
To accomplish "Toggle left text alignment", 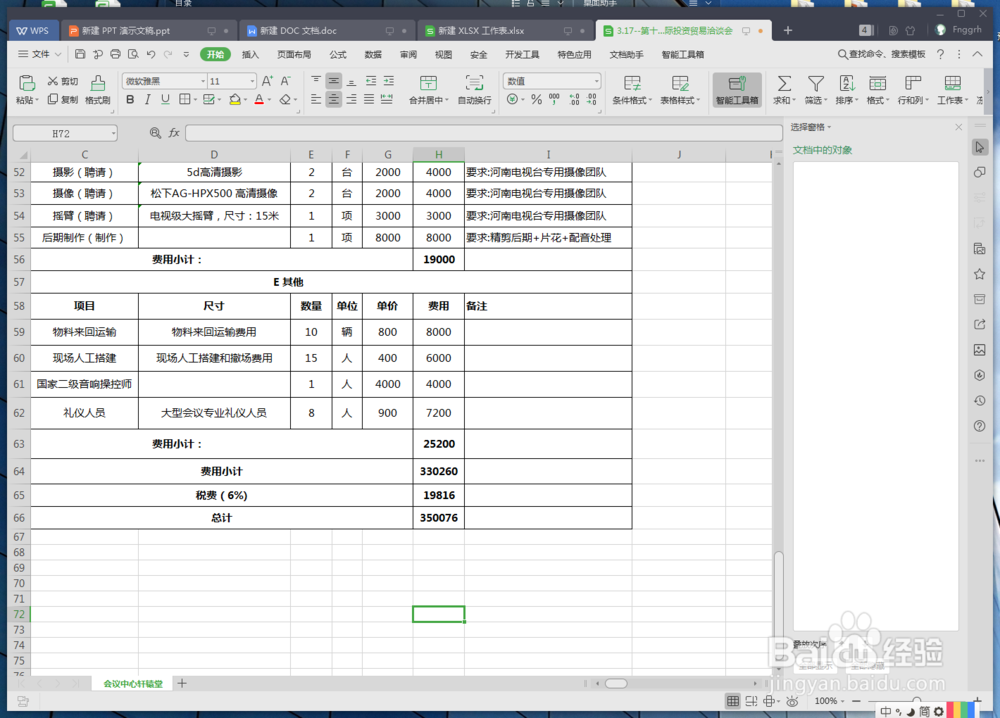I will (x=316, y=99).
